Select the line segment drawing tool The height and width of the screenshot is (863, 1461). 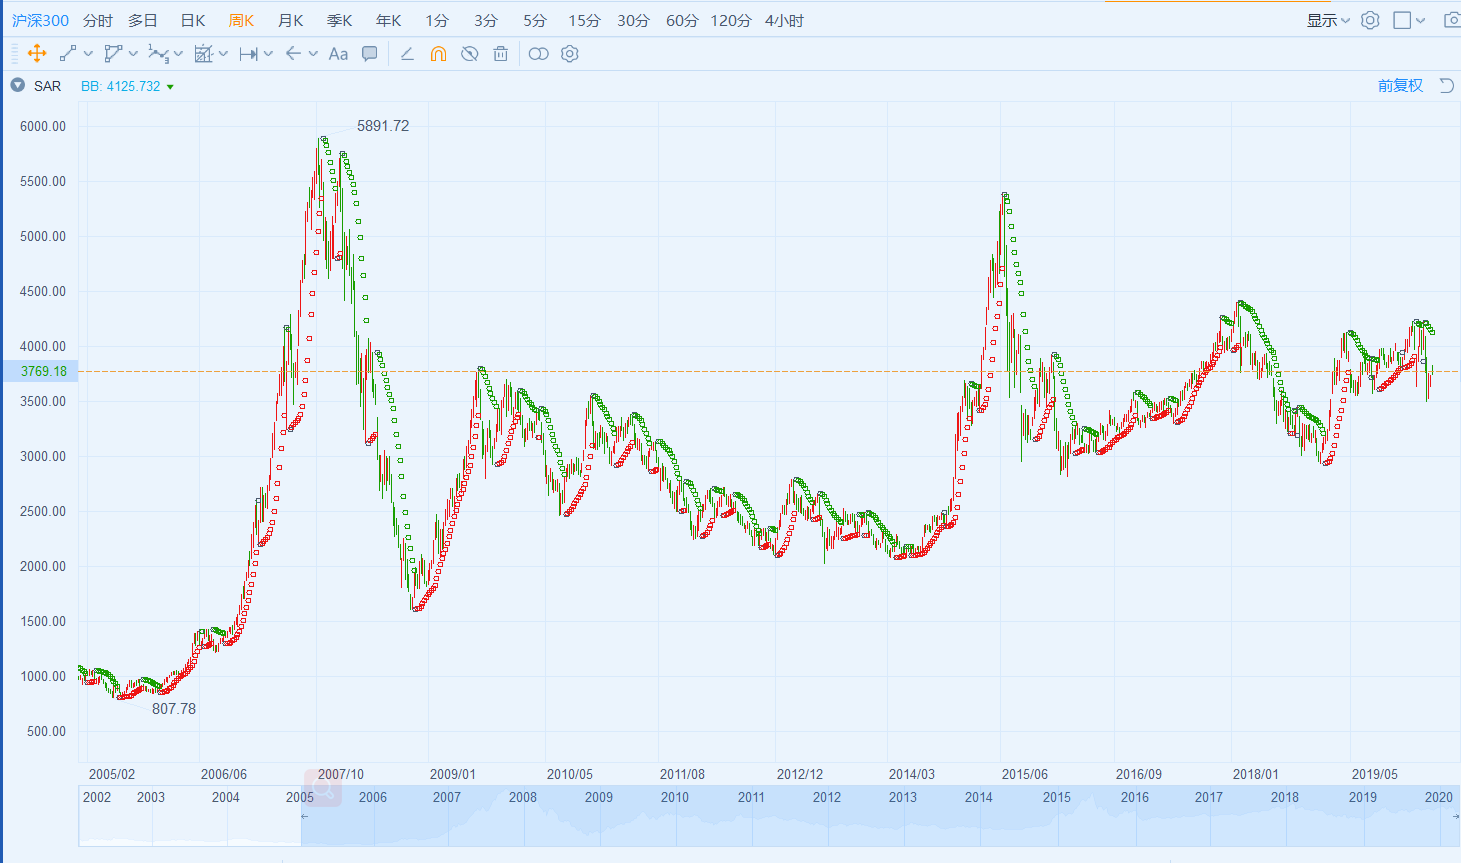click(68, 54)
